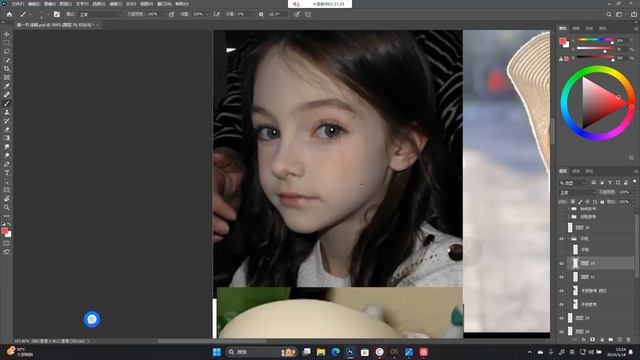This screenshot has height=360, width=640.
Task: Click the Layers panel vertical scrollbar
Action: coord(637,245)
